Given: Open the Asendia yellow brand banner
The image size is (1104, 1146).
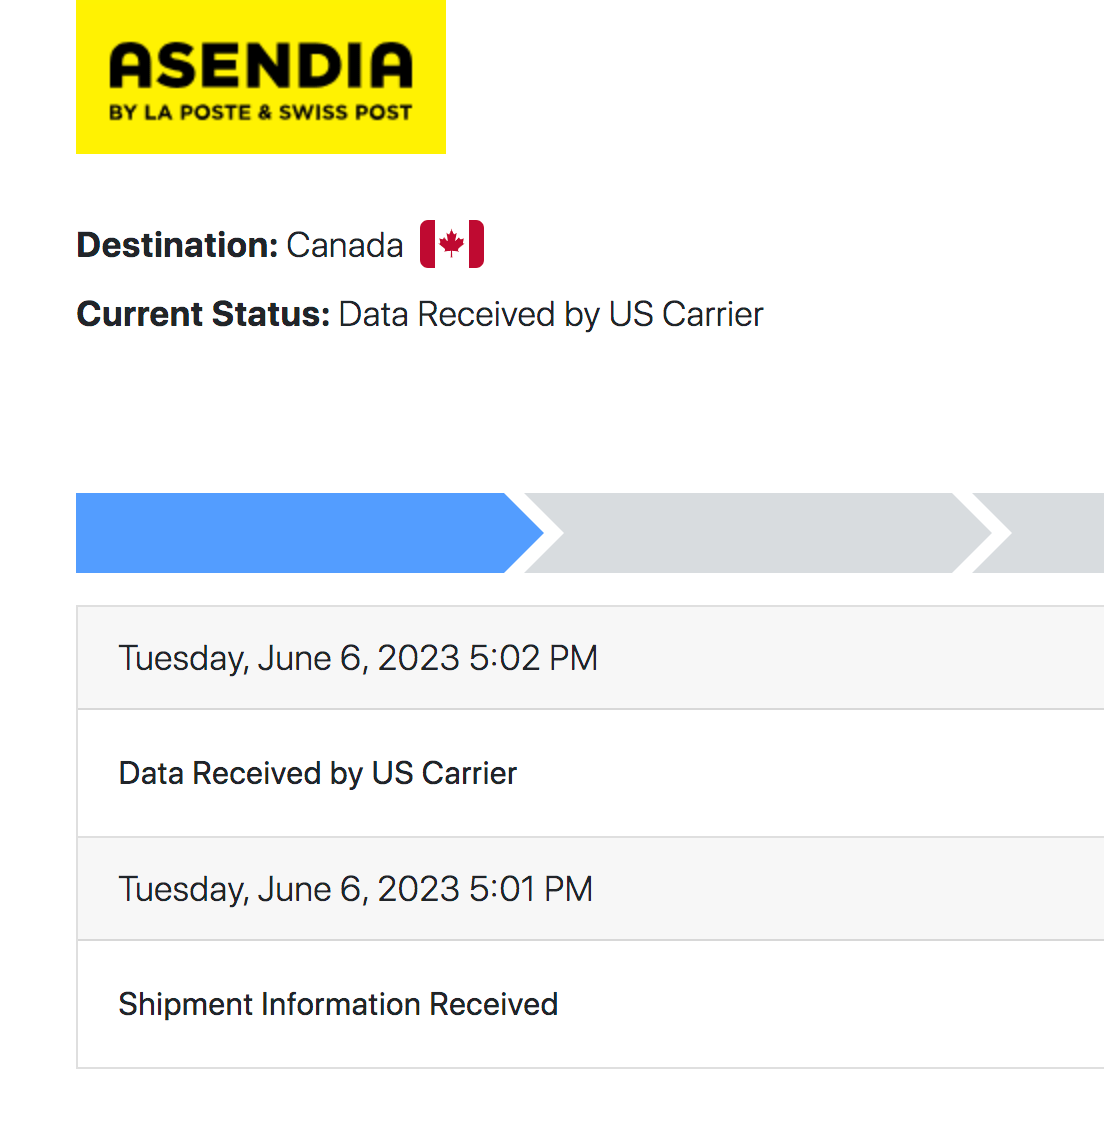Looking at the screenshot, I should [x=260, y=76].
